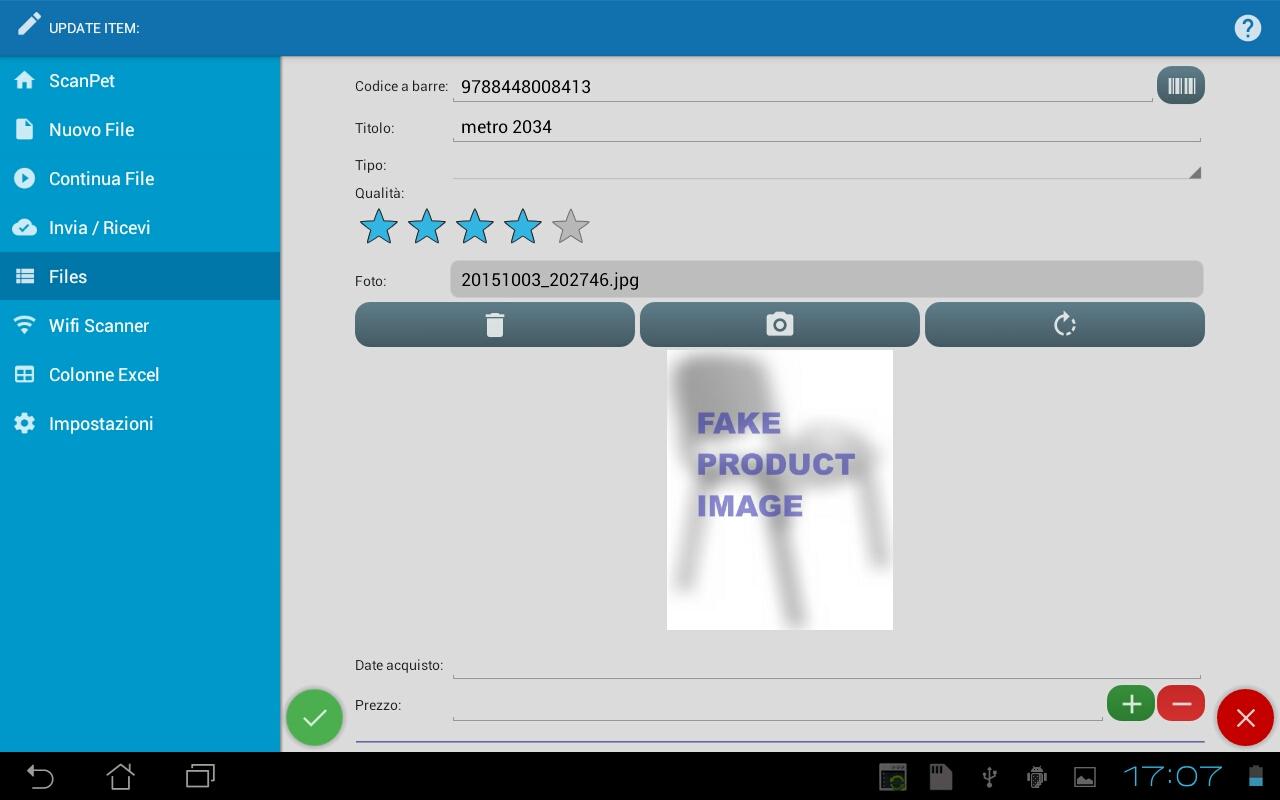Increase price with the green plus button
The height and width of the screenshot is (800, 1280).
click(1131, 704)
